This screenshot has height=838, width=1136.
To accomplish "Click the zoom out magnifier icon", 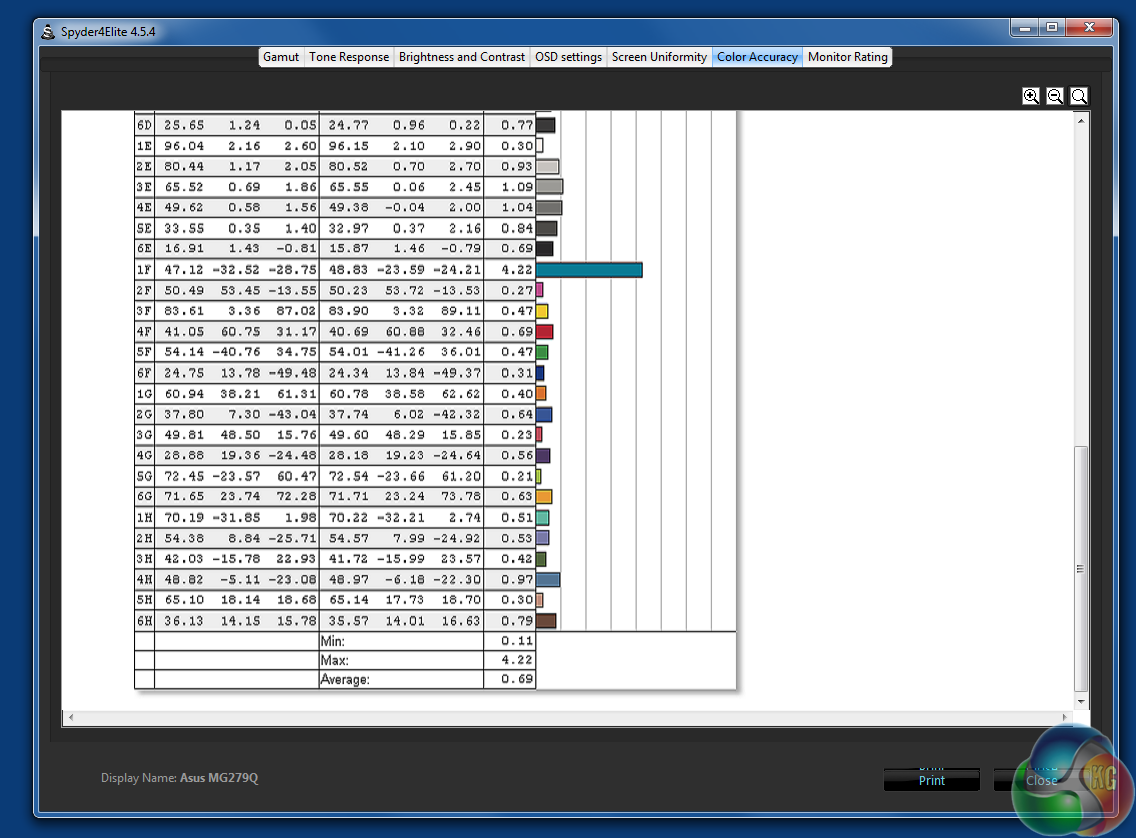I will (1055, 96).
